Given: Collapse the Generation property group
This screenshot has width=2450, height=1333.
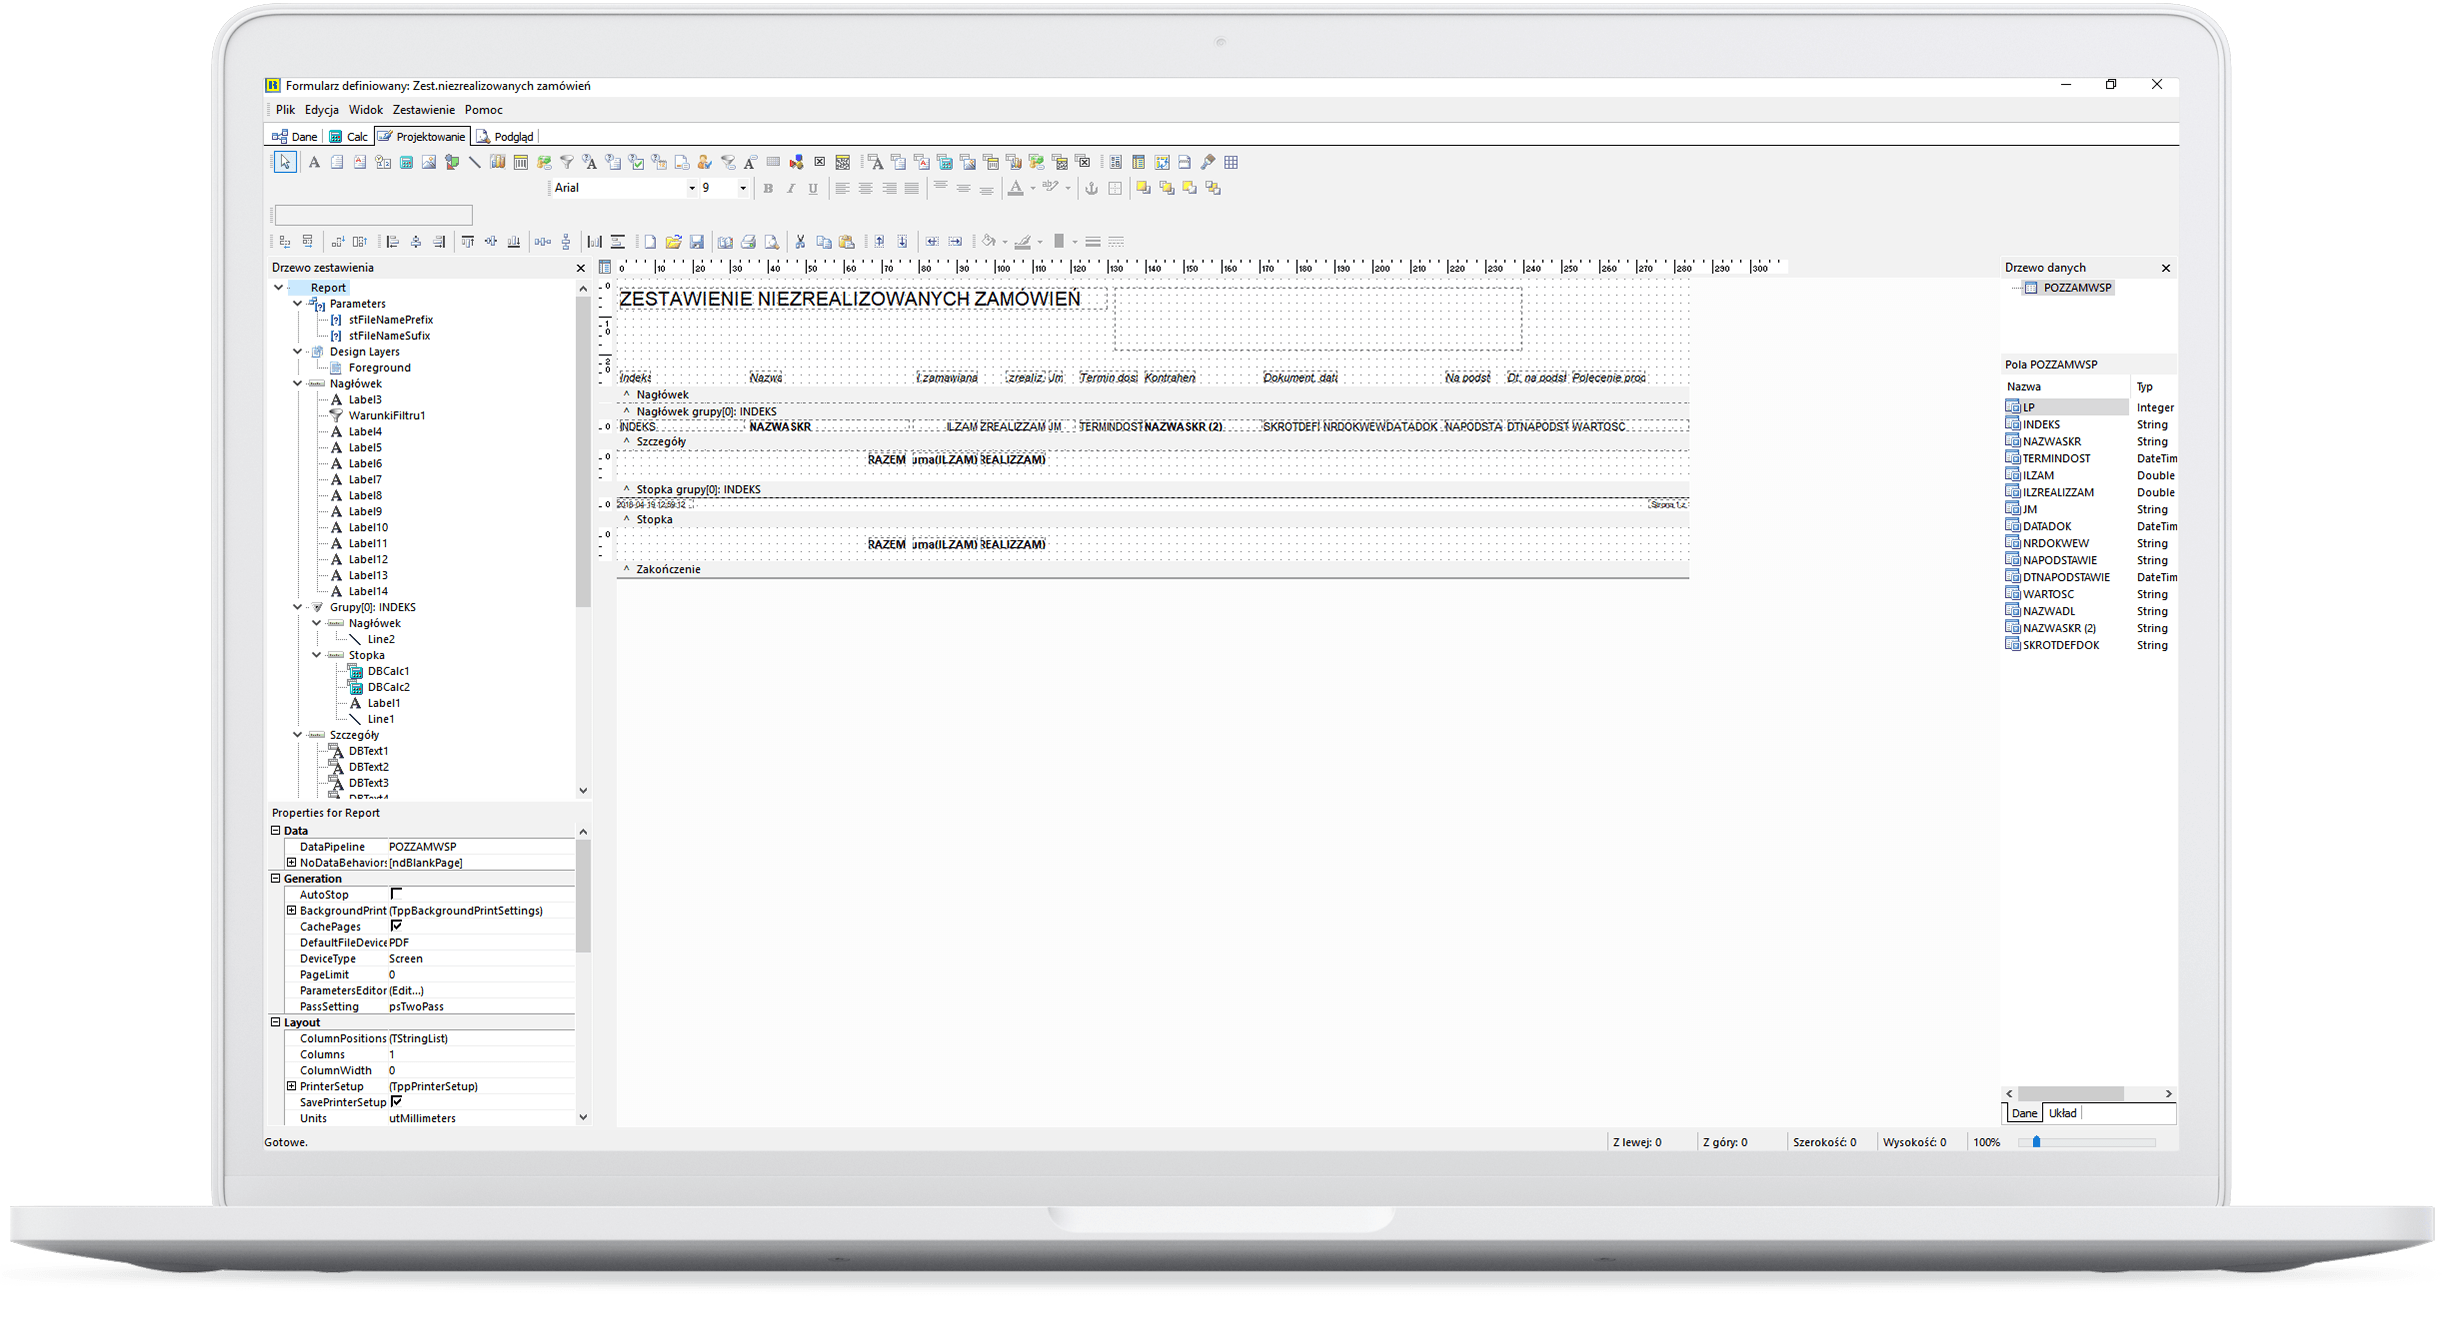Looking at the screenshot, I should tap(276, 878).
